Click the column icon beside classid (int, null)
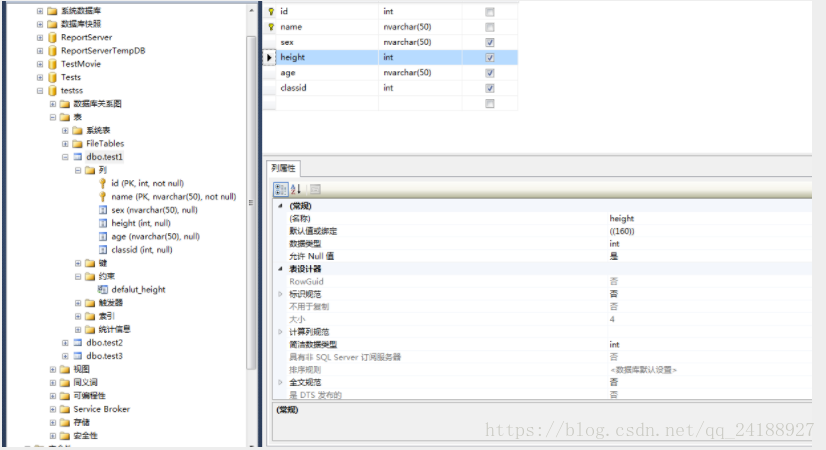This screenshot has height=450, width=826. click(103, 250)
